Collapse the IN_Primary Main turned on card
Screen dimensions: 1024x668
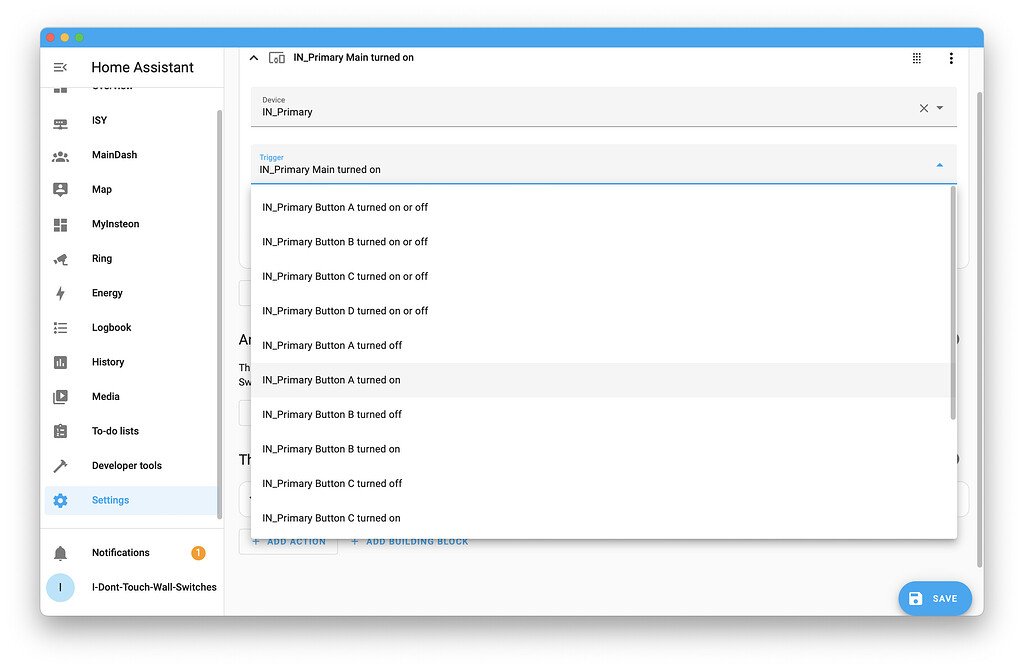[x=254, y=57]
